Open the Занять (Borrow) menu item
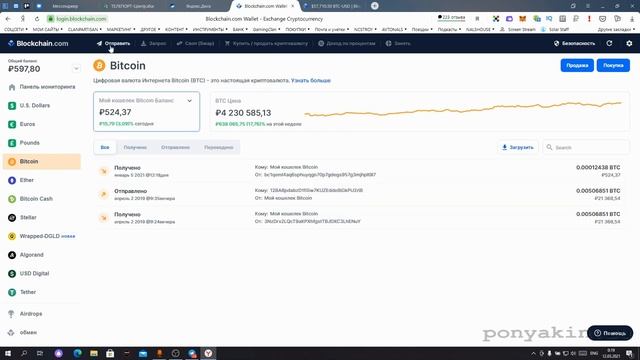Image resolution: width=640 pixels, height=360 pixels. (398, 43)
